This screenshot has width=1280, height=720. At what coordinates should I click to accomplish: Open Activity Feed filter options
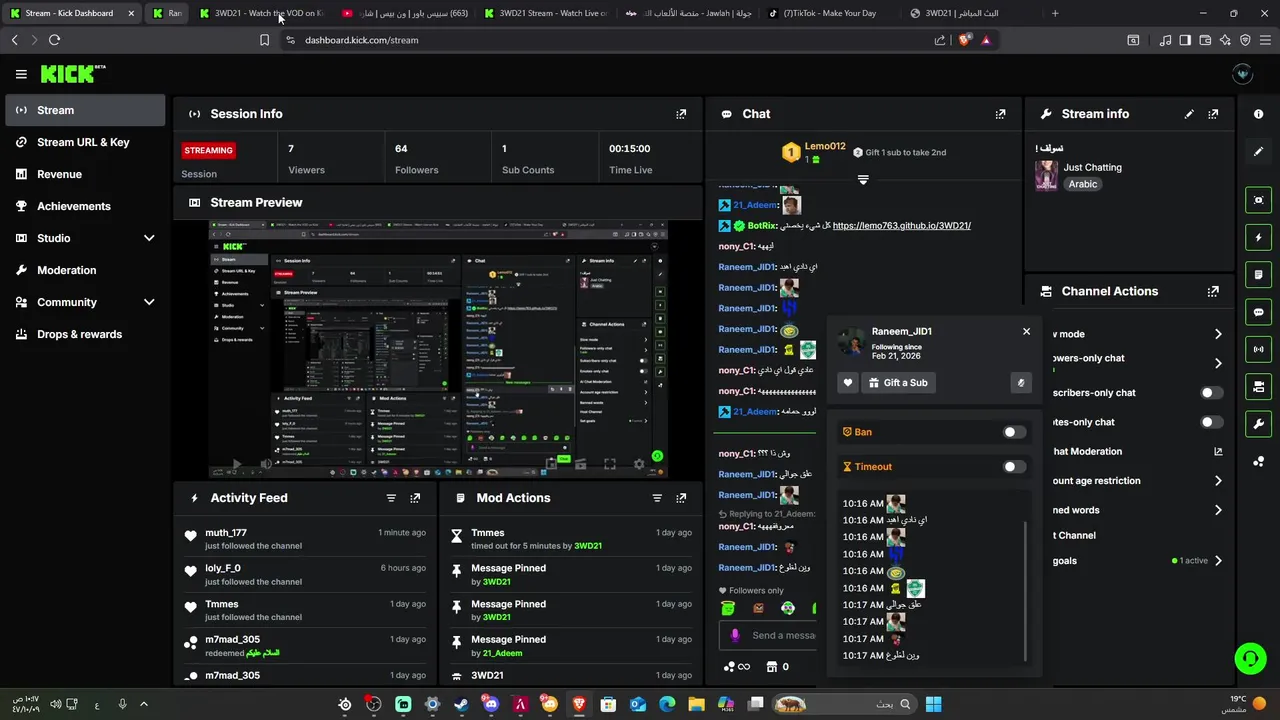(391, 498)
